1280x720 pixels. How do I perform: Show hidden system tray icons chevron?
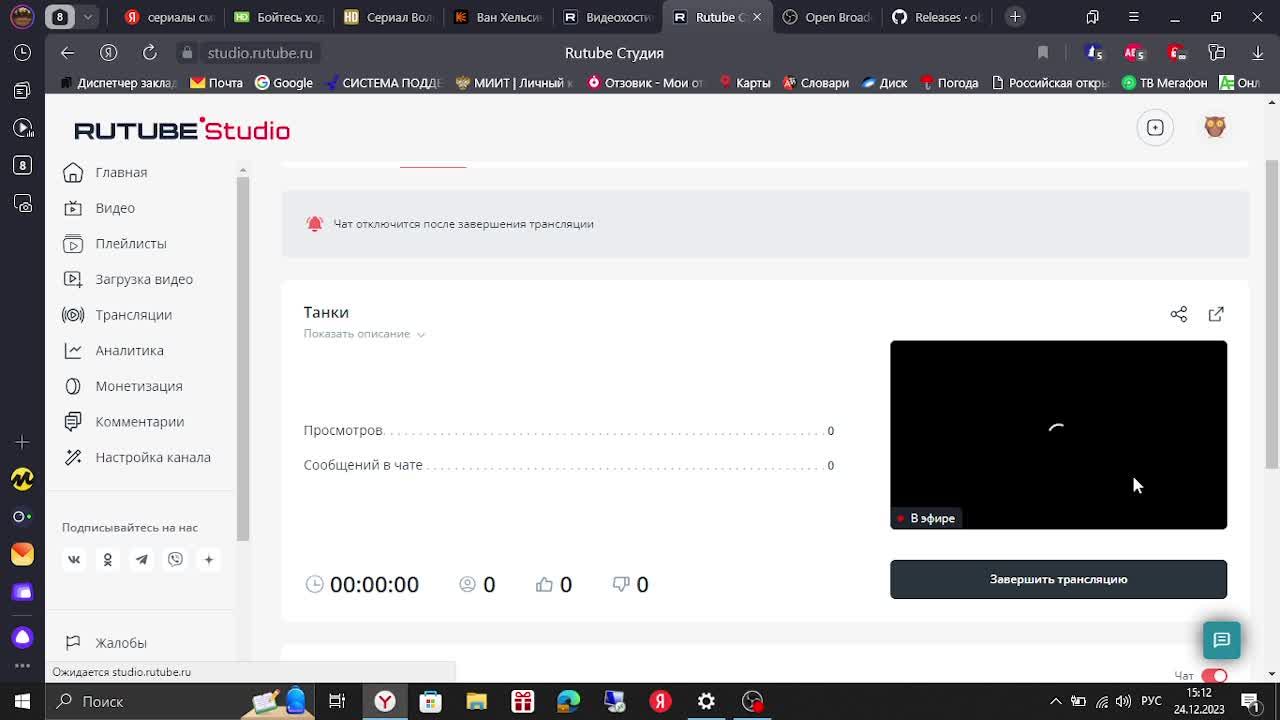coord(1055,701)
